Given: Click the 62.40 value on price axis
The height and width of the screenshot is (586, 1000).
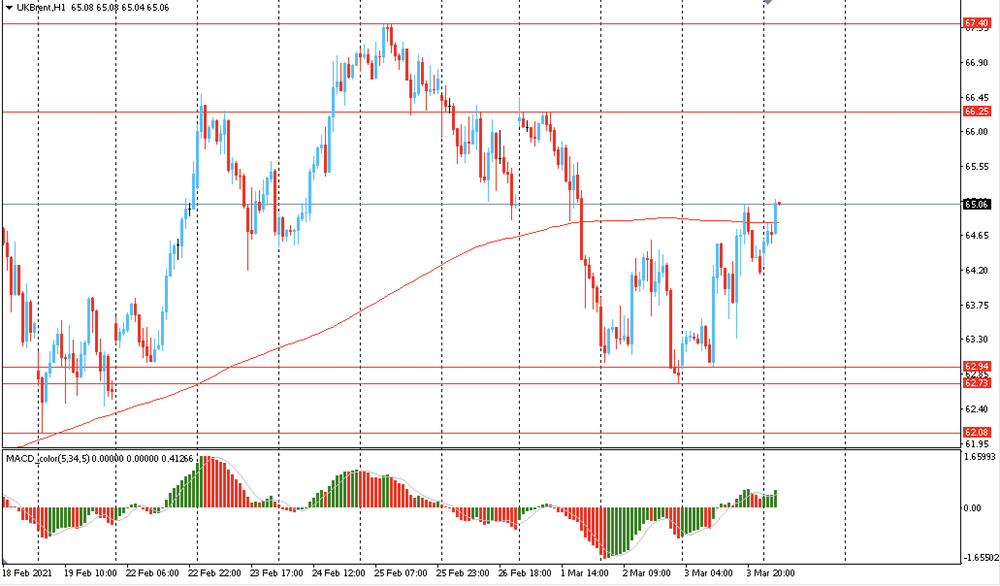Looking at the screenshot, I should point(977,409).
